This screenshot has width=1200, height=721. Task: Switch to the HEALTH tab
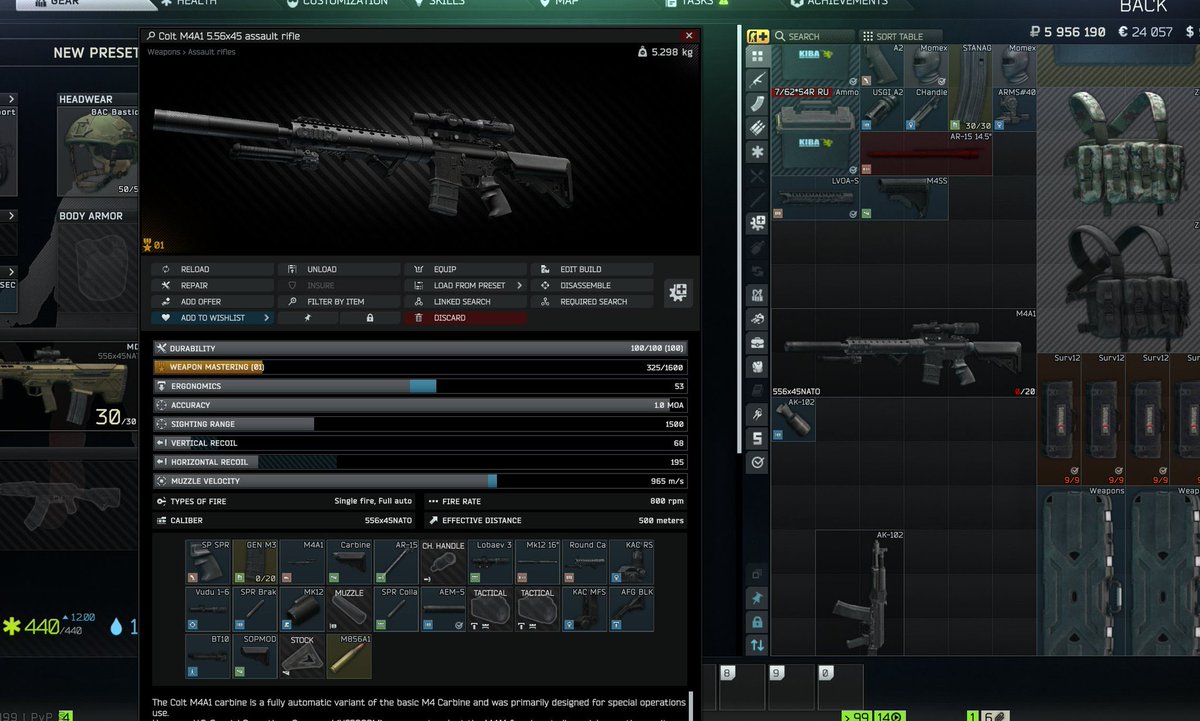(188, 3)
